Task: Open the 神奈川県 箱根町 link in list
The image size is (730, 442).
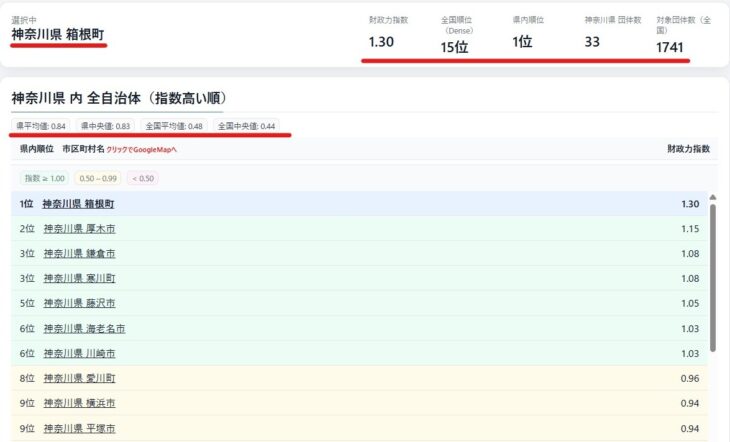Action: click(79, 204)
